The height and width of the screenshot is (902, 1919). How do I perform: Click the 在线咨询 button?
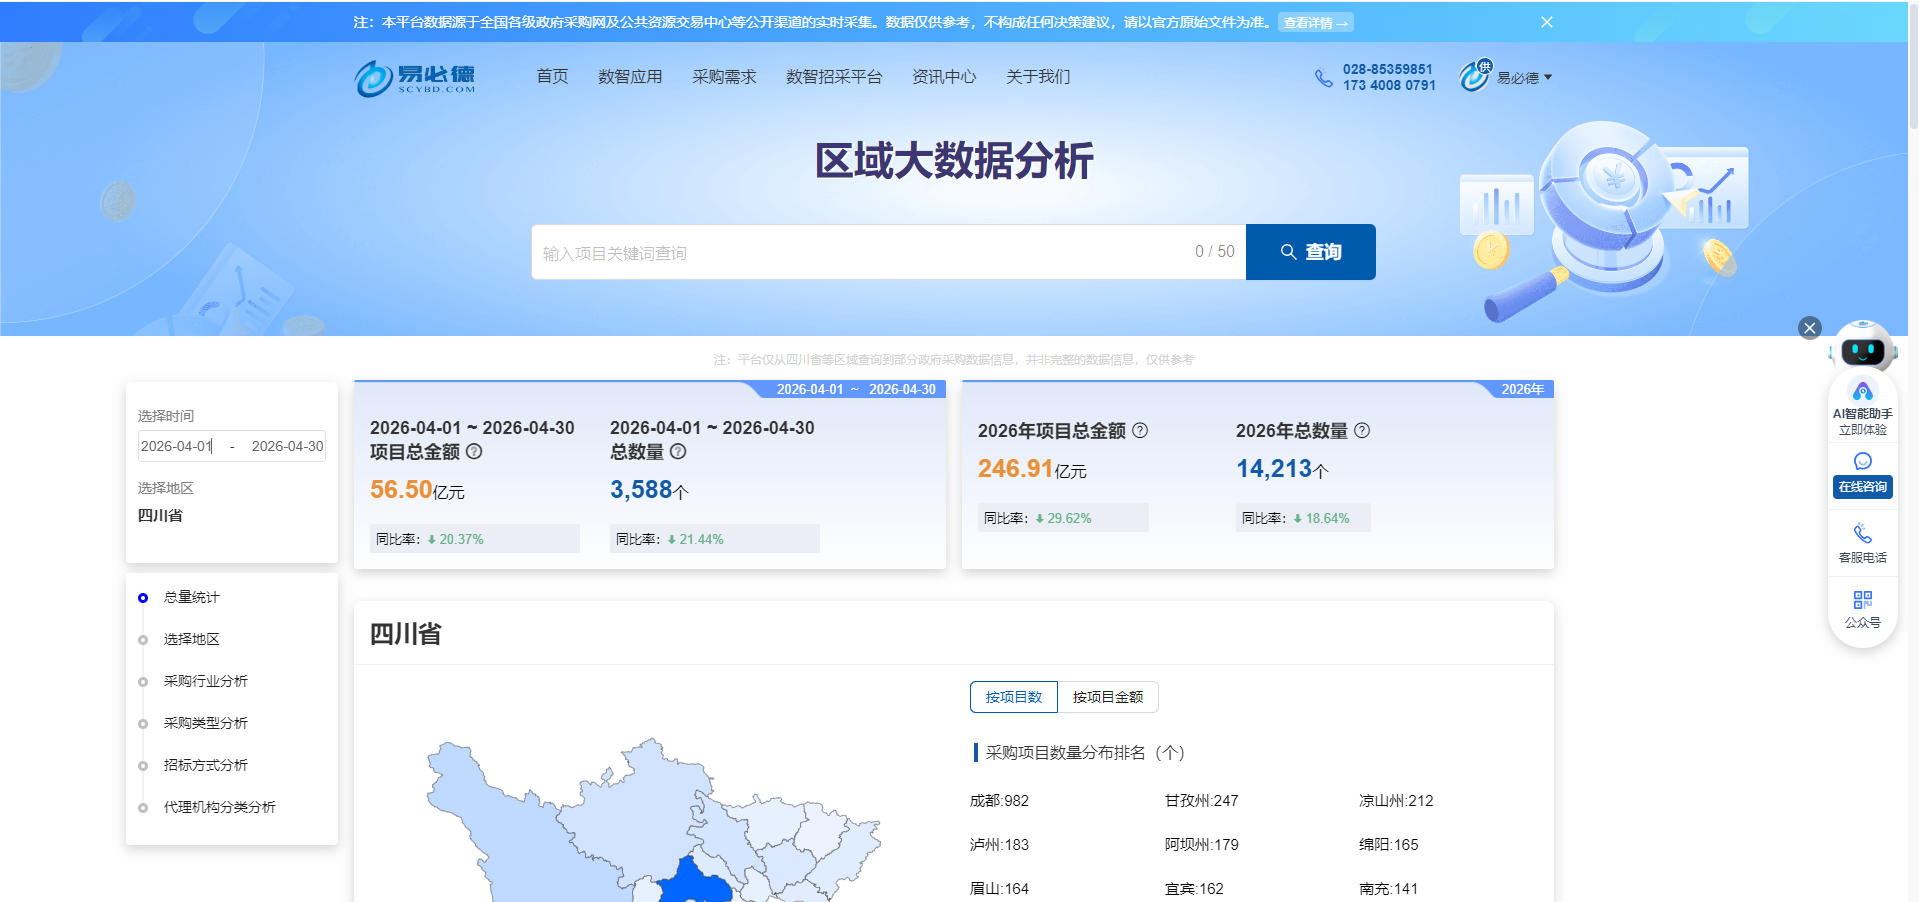(x=1862, y=487)
